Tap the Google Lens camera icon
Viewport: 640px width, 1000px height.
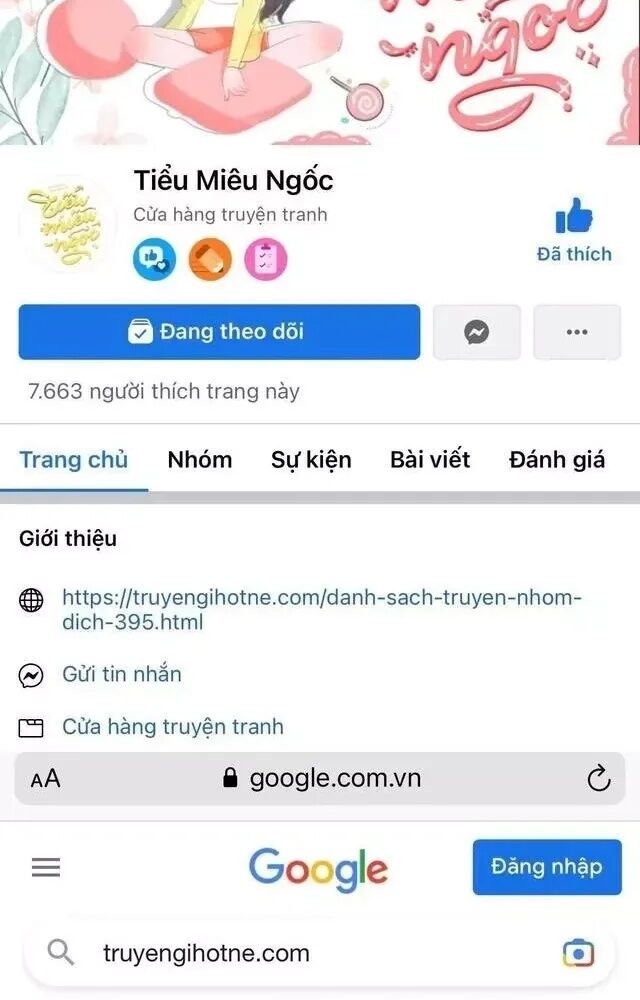[x=578, y=953]
